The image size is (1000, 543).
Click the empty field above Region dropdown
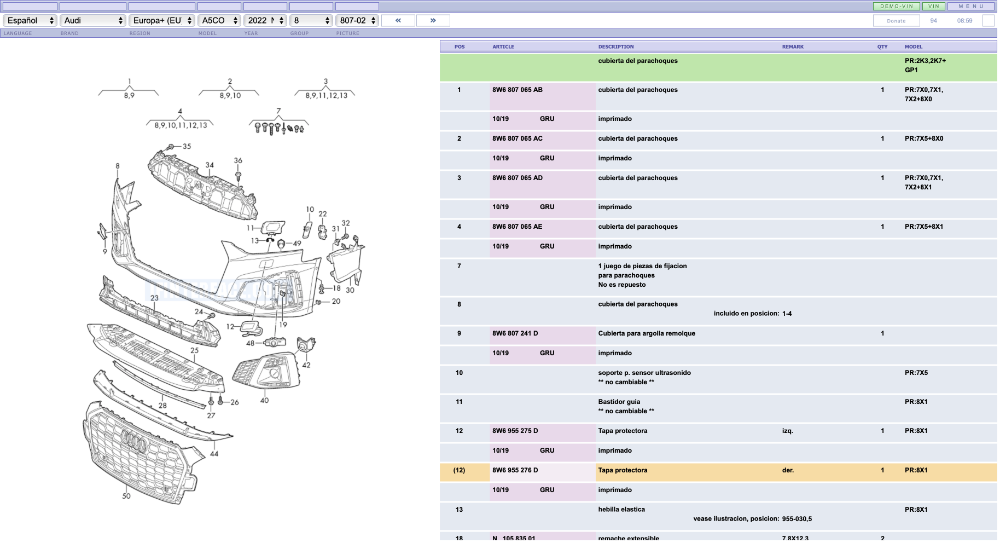click(161, 6)
